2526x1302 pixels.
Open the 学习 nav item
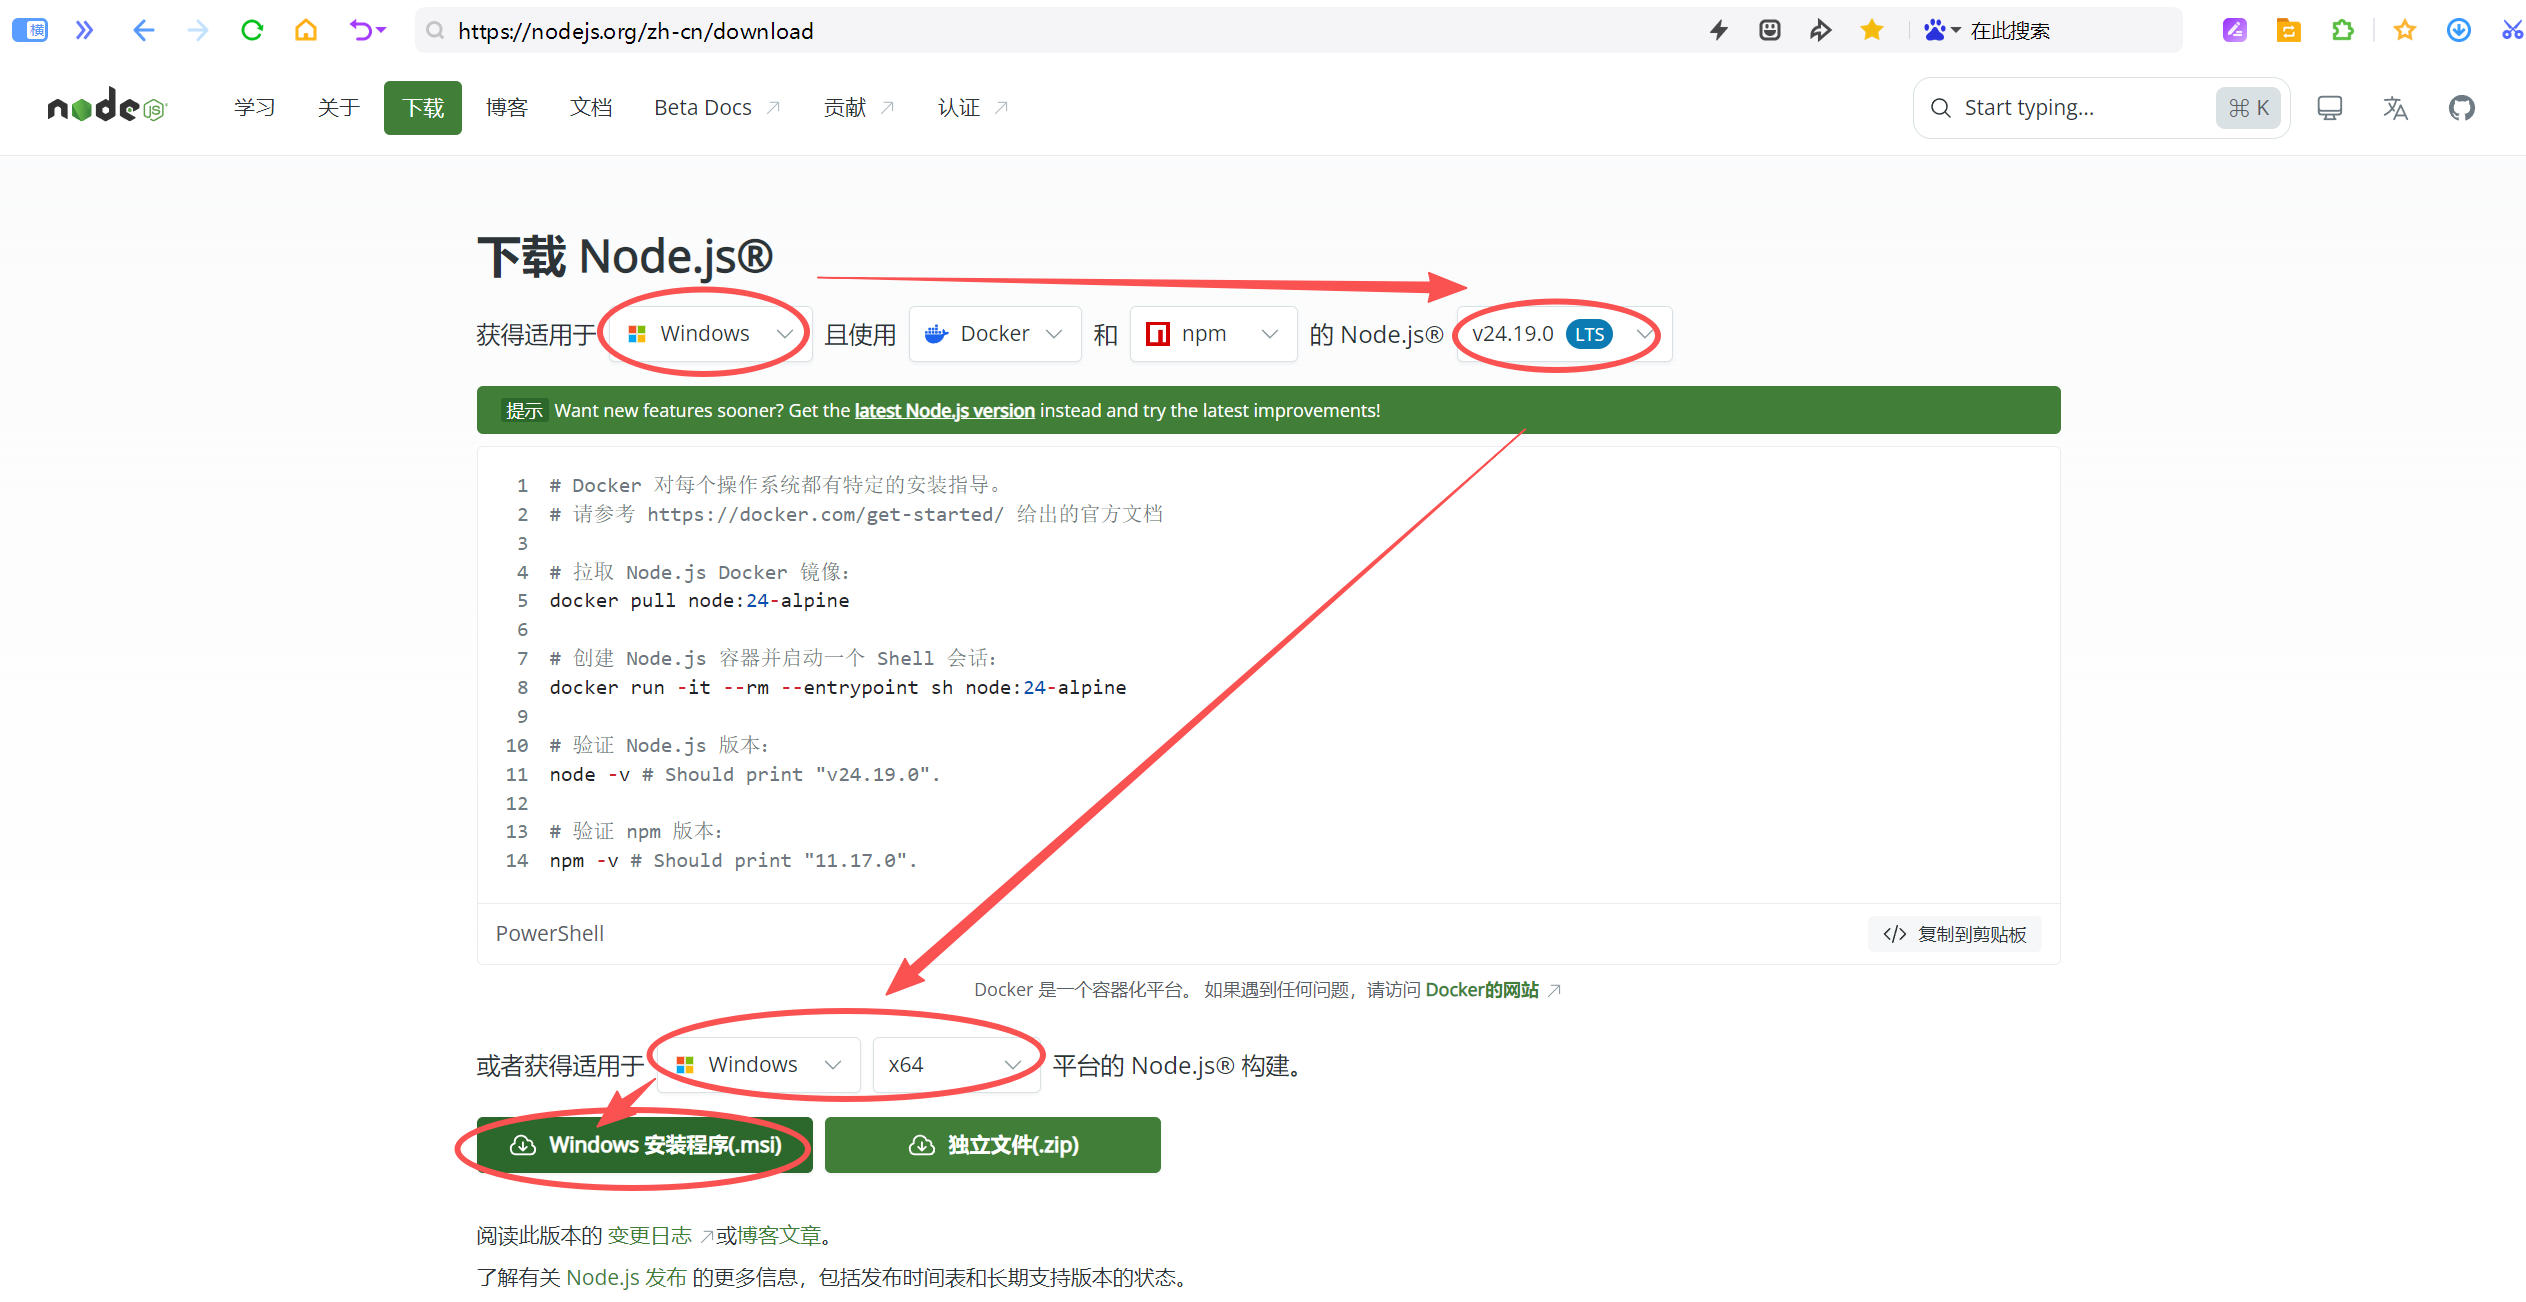(x=254, y=108)
